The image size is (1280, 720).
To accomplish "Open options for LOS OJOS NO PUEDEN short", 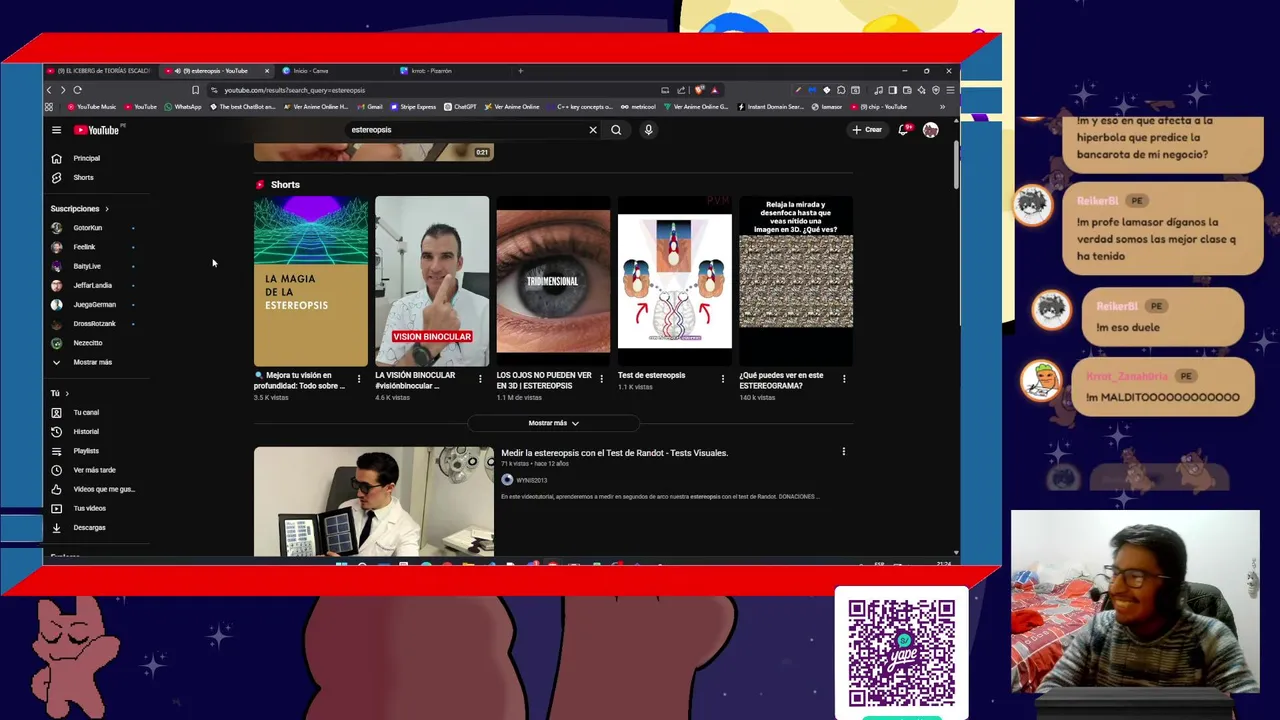I will pos(601,379).
